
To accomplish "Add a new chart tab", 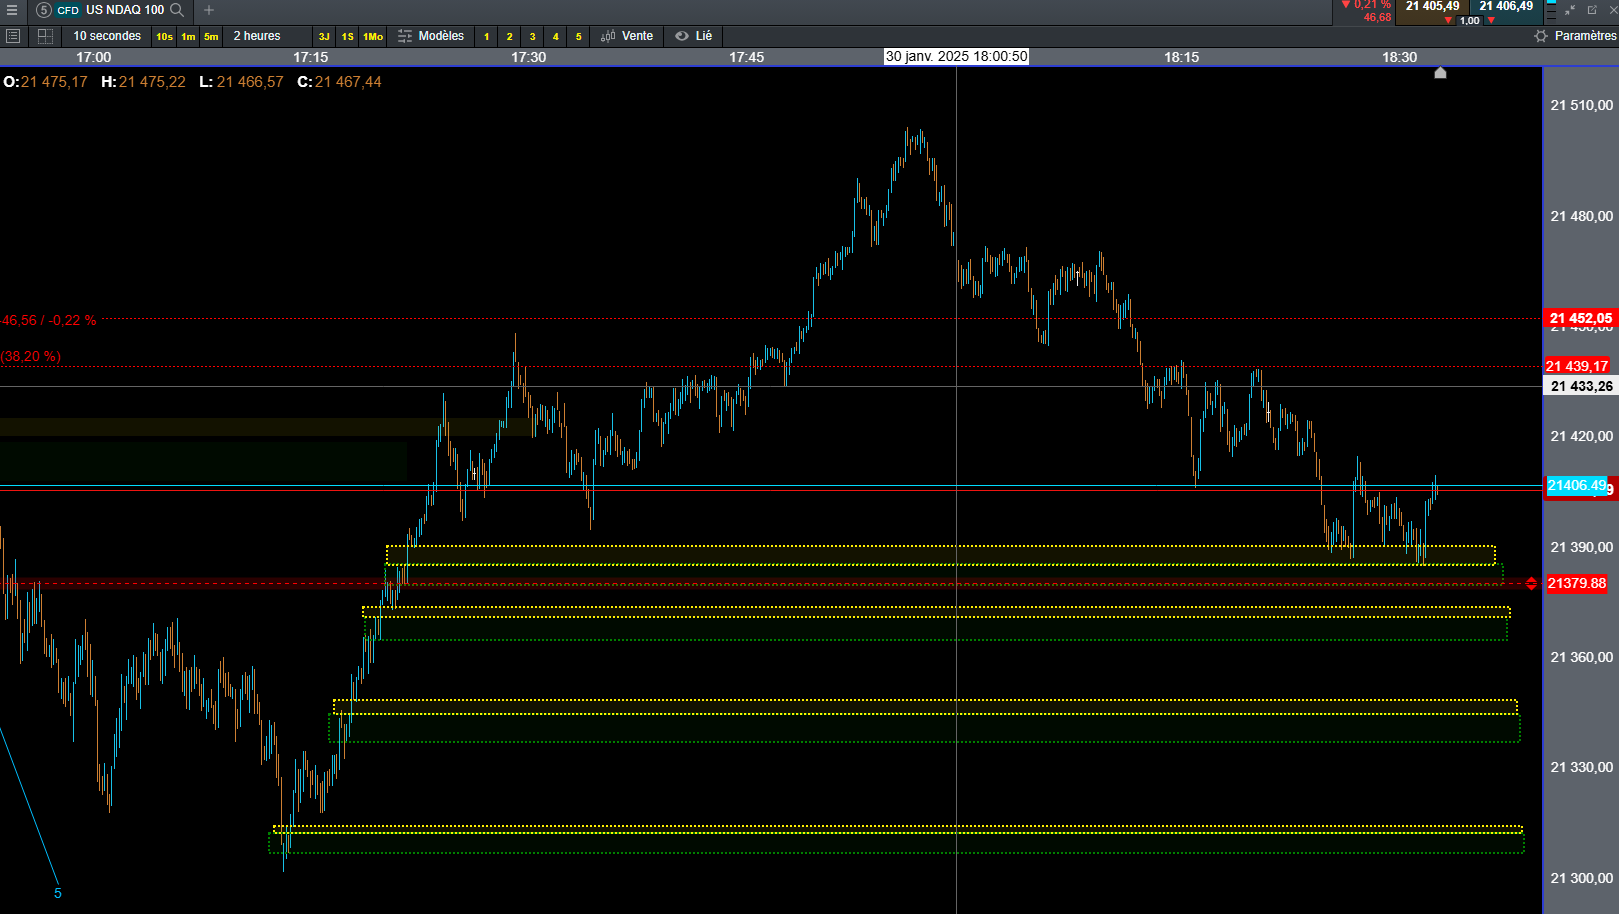I will coord(209,10).
